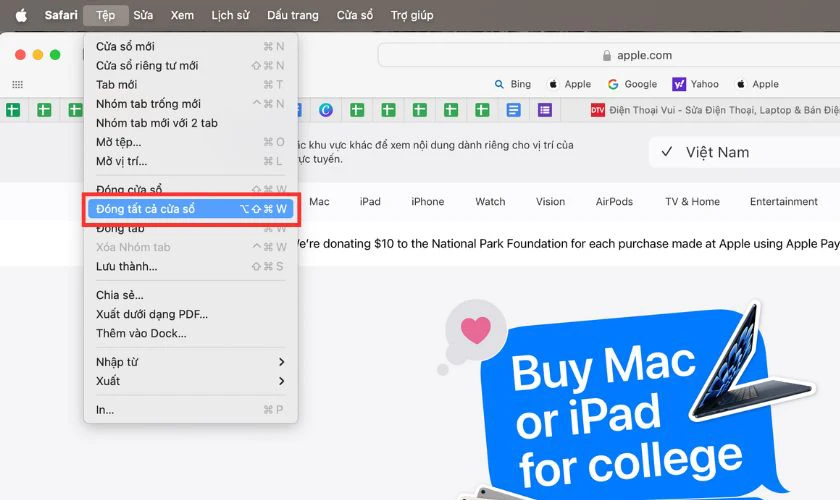This screenshot has width=840, height=500.
Task: Open the Mac link on Apple navigation
Action: (x=319, y=202)
